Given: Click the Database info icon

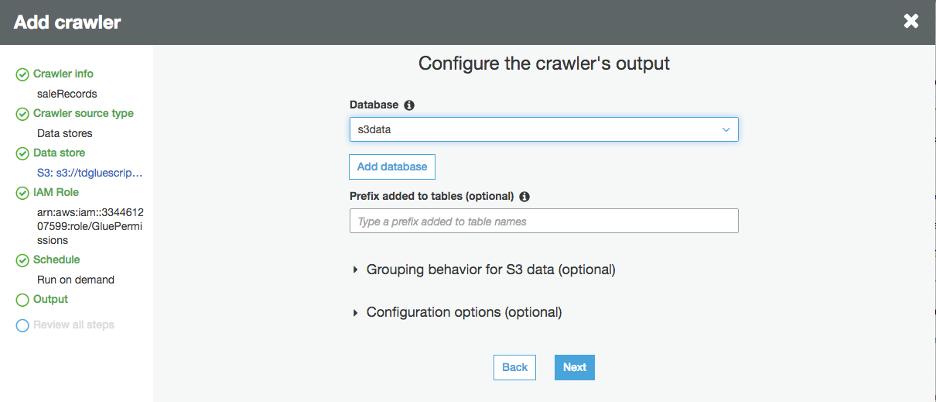Looking at the screenshot, I should click(409, 105).
